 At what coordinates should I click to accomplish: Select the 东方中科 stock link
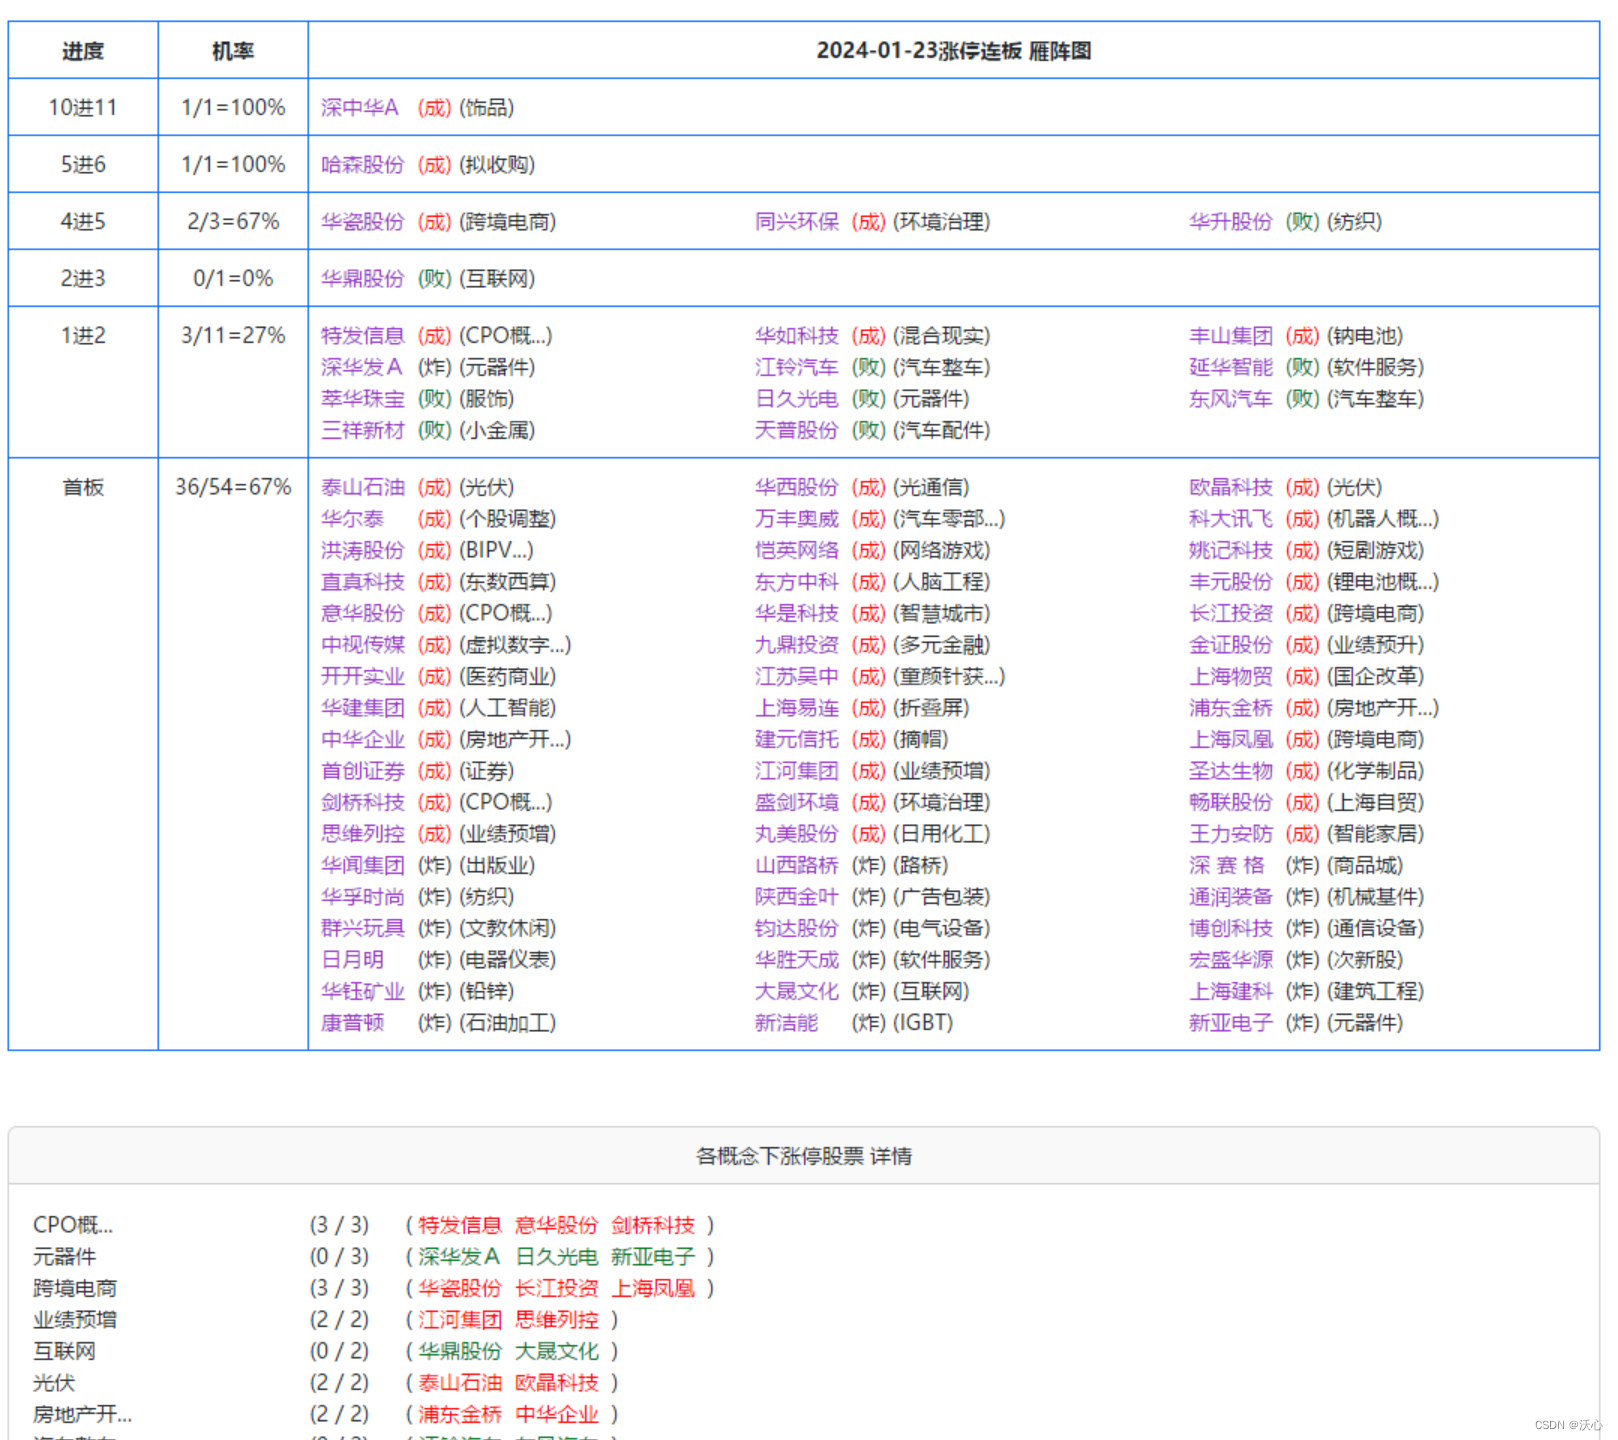pos(797,582)
